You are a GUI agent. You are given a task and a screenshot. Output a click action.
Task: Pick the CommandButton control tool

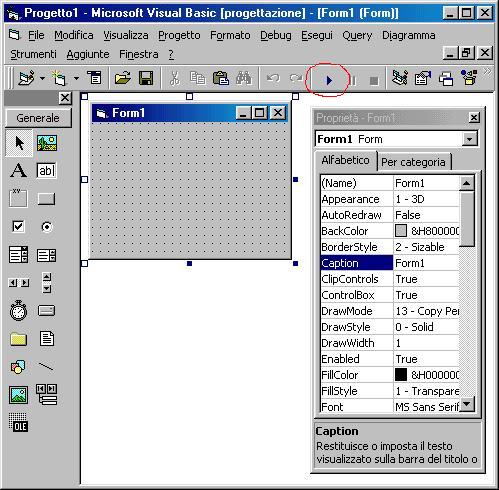46,199
